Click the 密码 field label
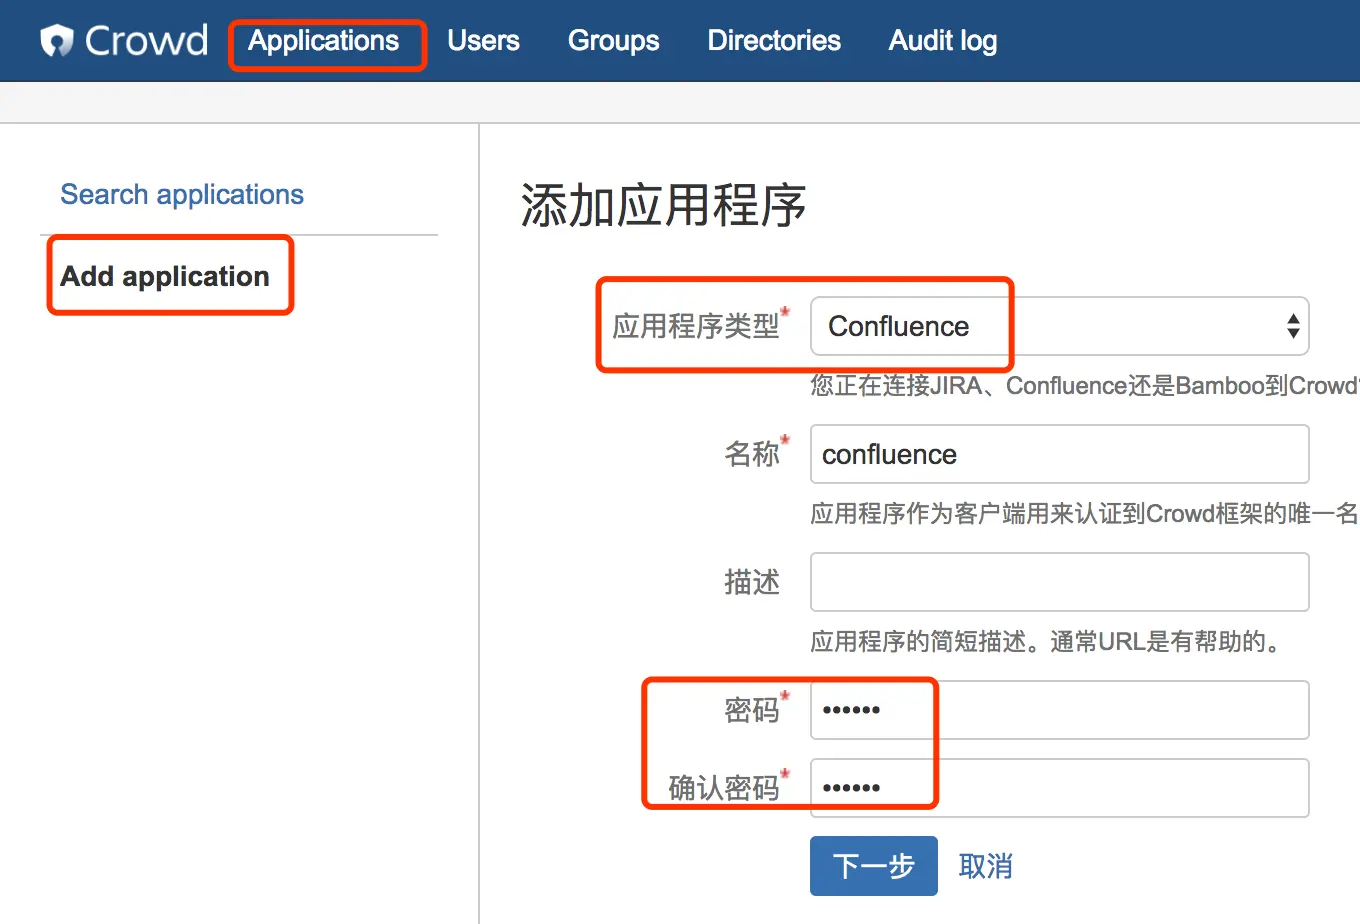 [x=751, y=710]
